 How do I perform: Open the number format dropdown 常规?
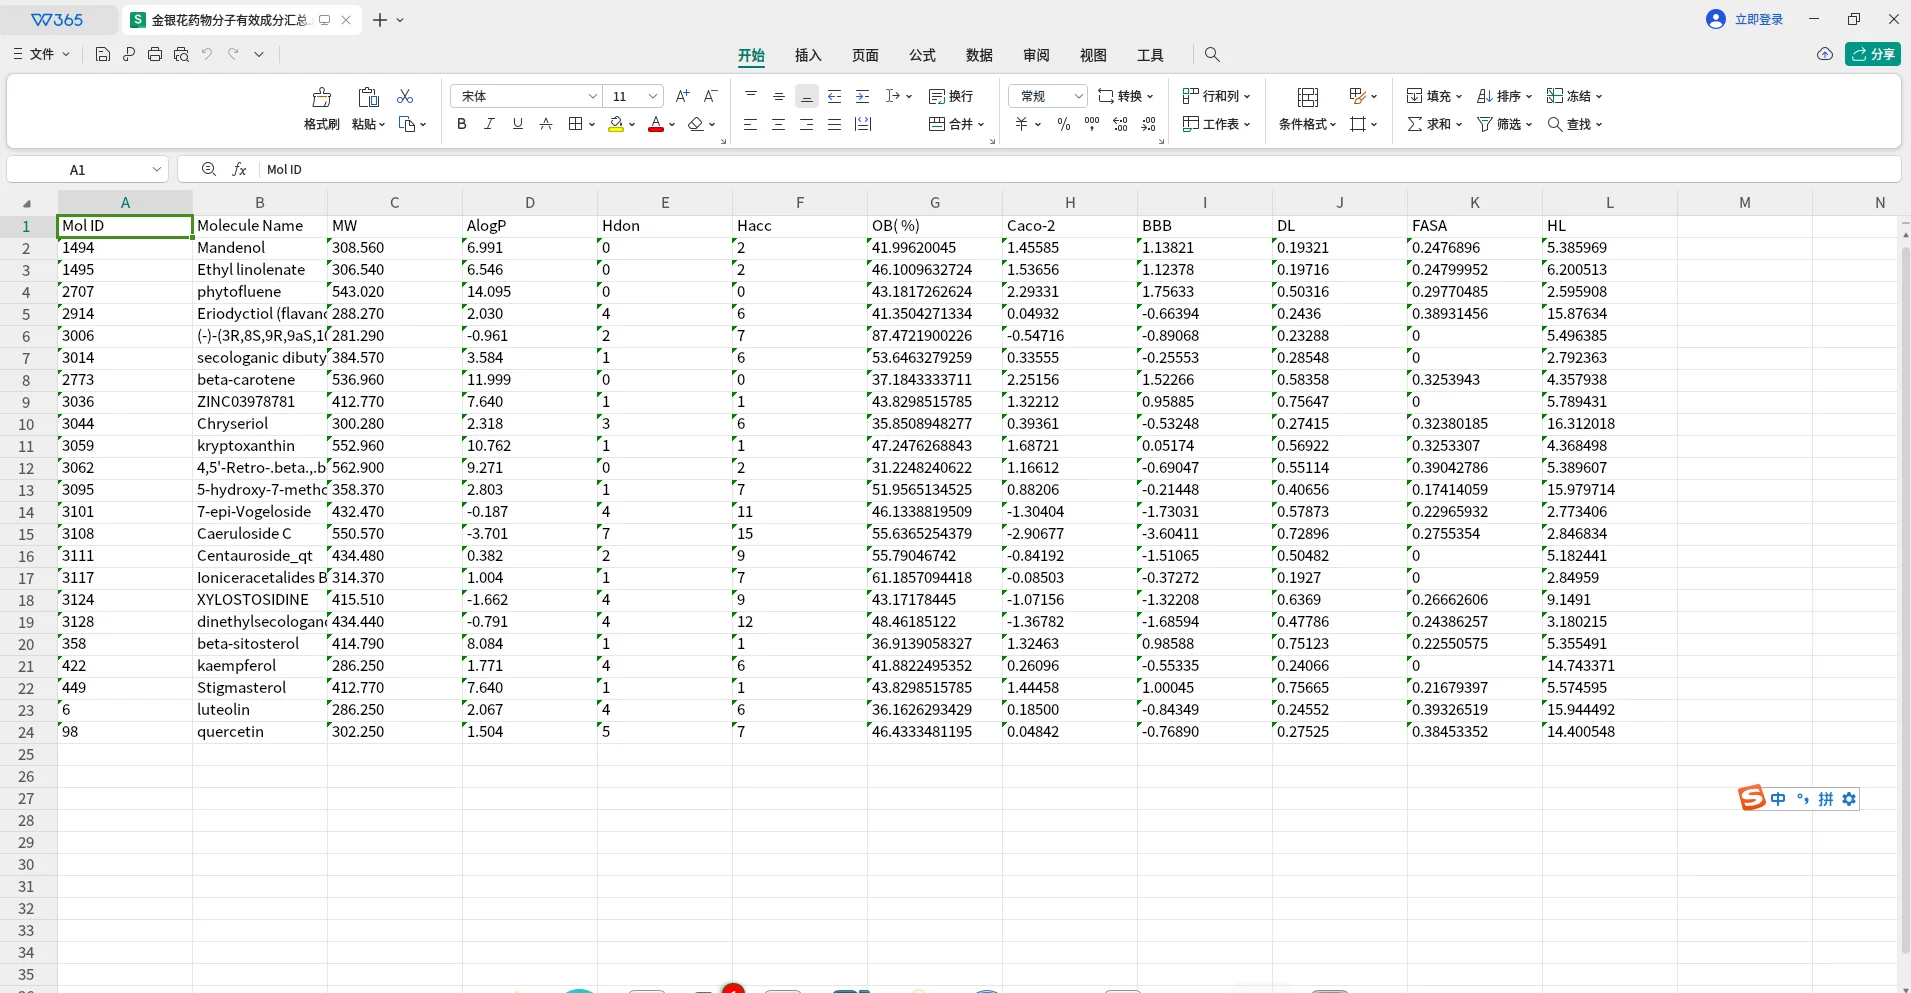pos(1079,96)
